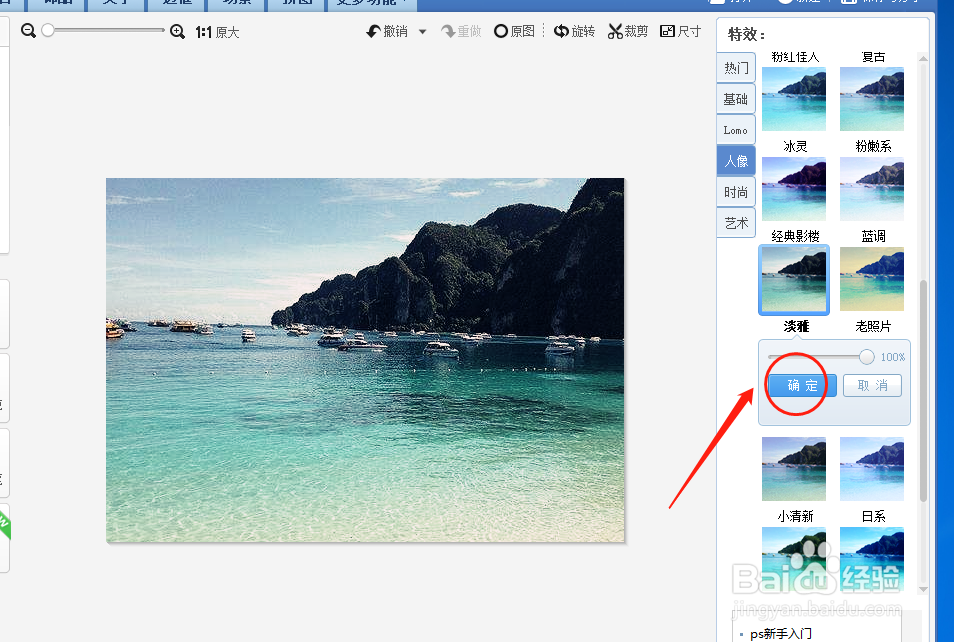Select the 人像 portrait effects tab

[x=736, y=161]
